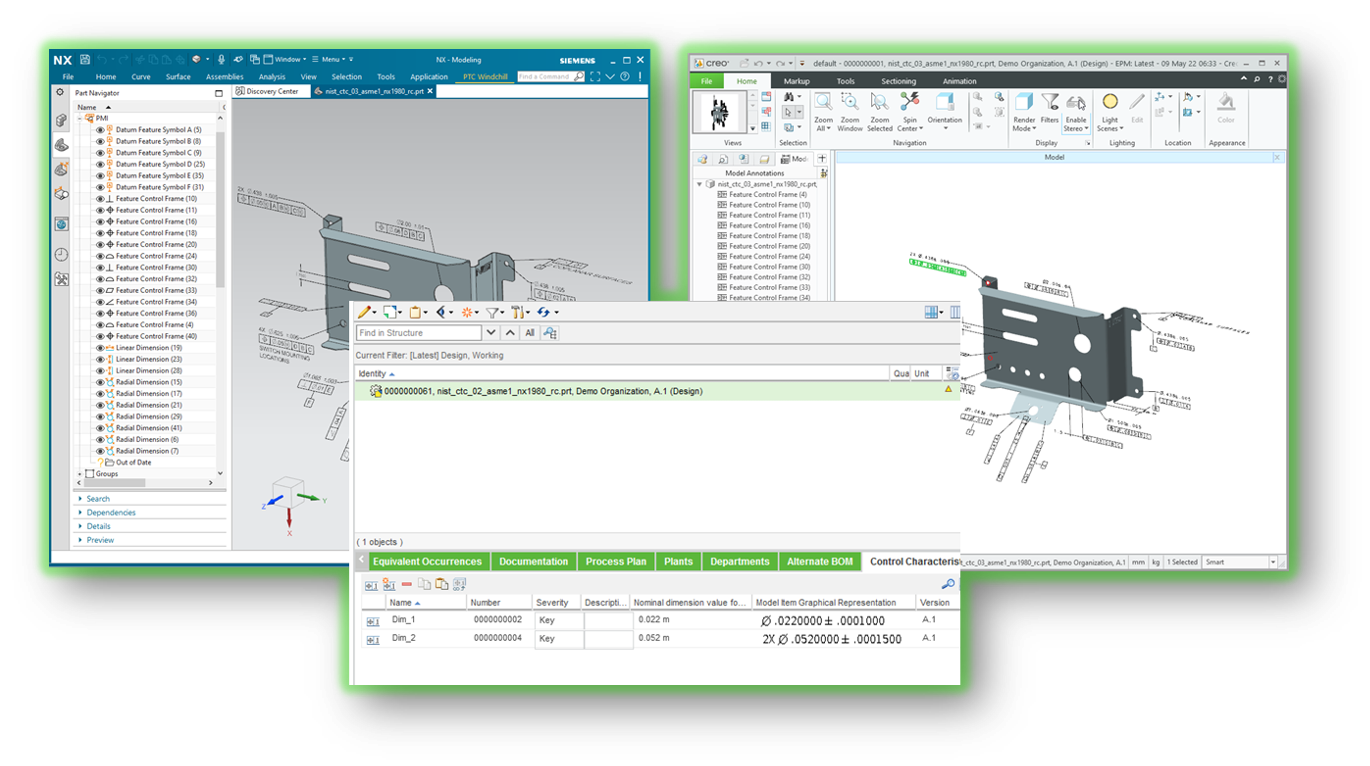Toggle visibility of Feature Control Frame (10)
Screen dimensions: 1370x766
(x=100, y=199)
